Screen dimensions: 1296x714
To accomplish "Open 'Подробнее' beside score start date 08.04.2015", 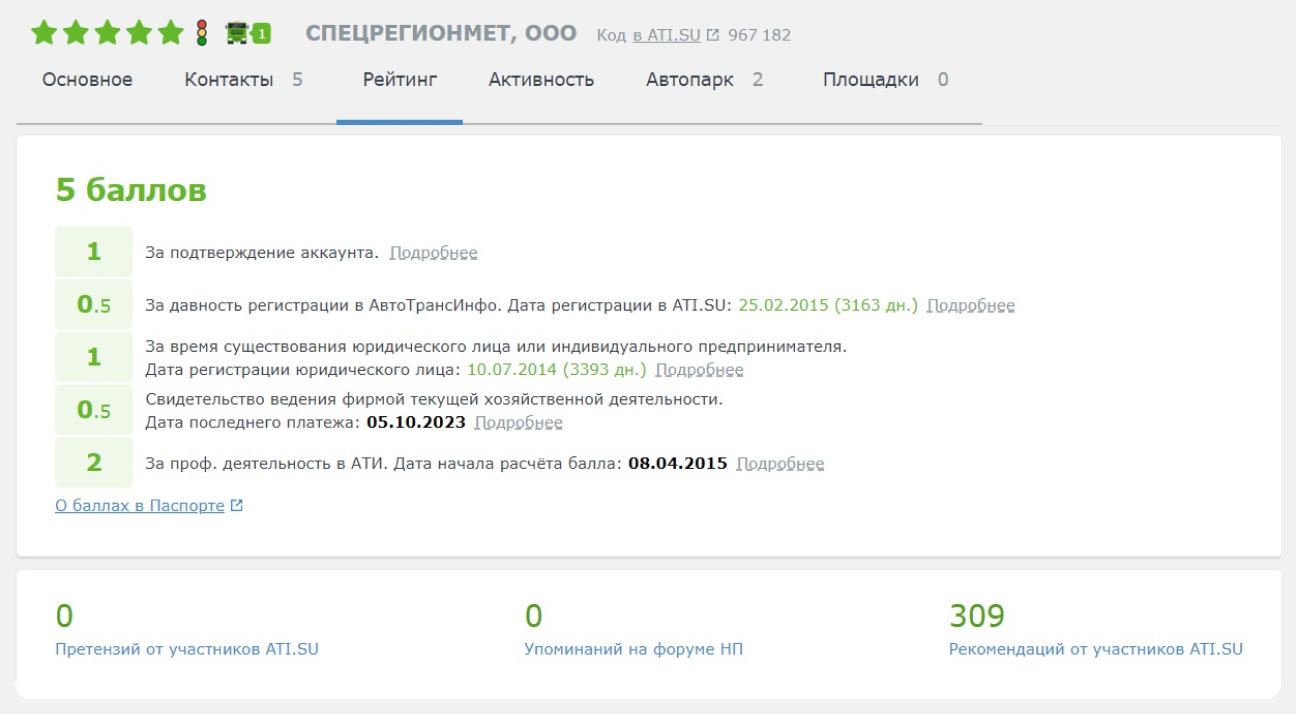I will coord(780,464).
